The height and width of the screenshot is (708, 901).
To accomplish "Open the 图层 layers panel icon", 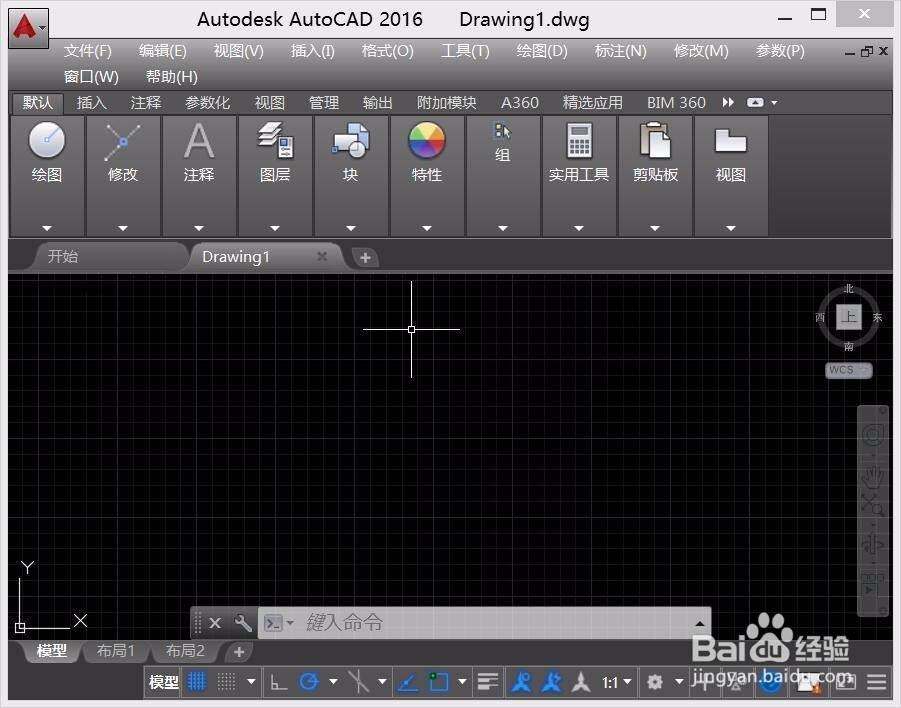I will coord(275,140).
